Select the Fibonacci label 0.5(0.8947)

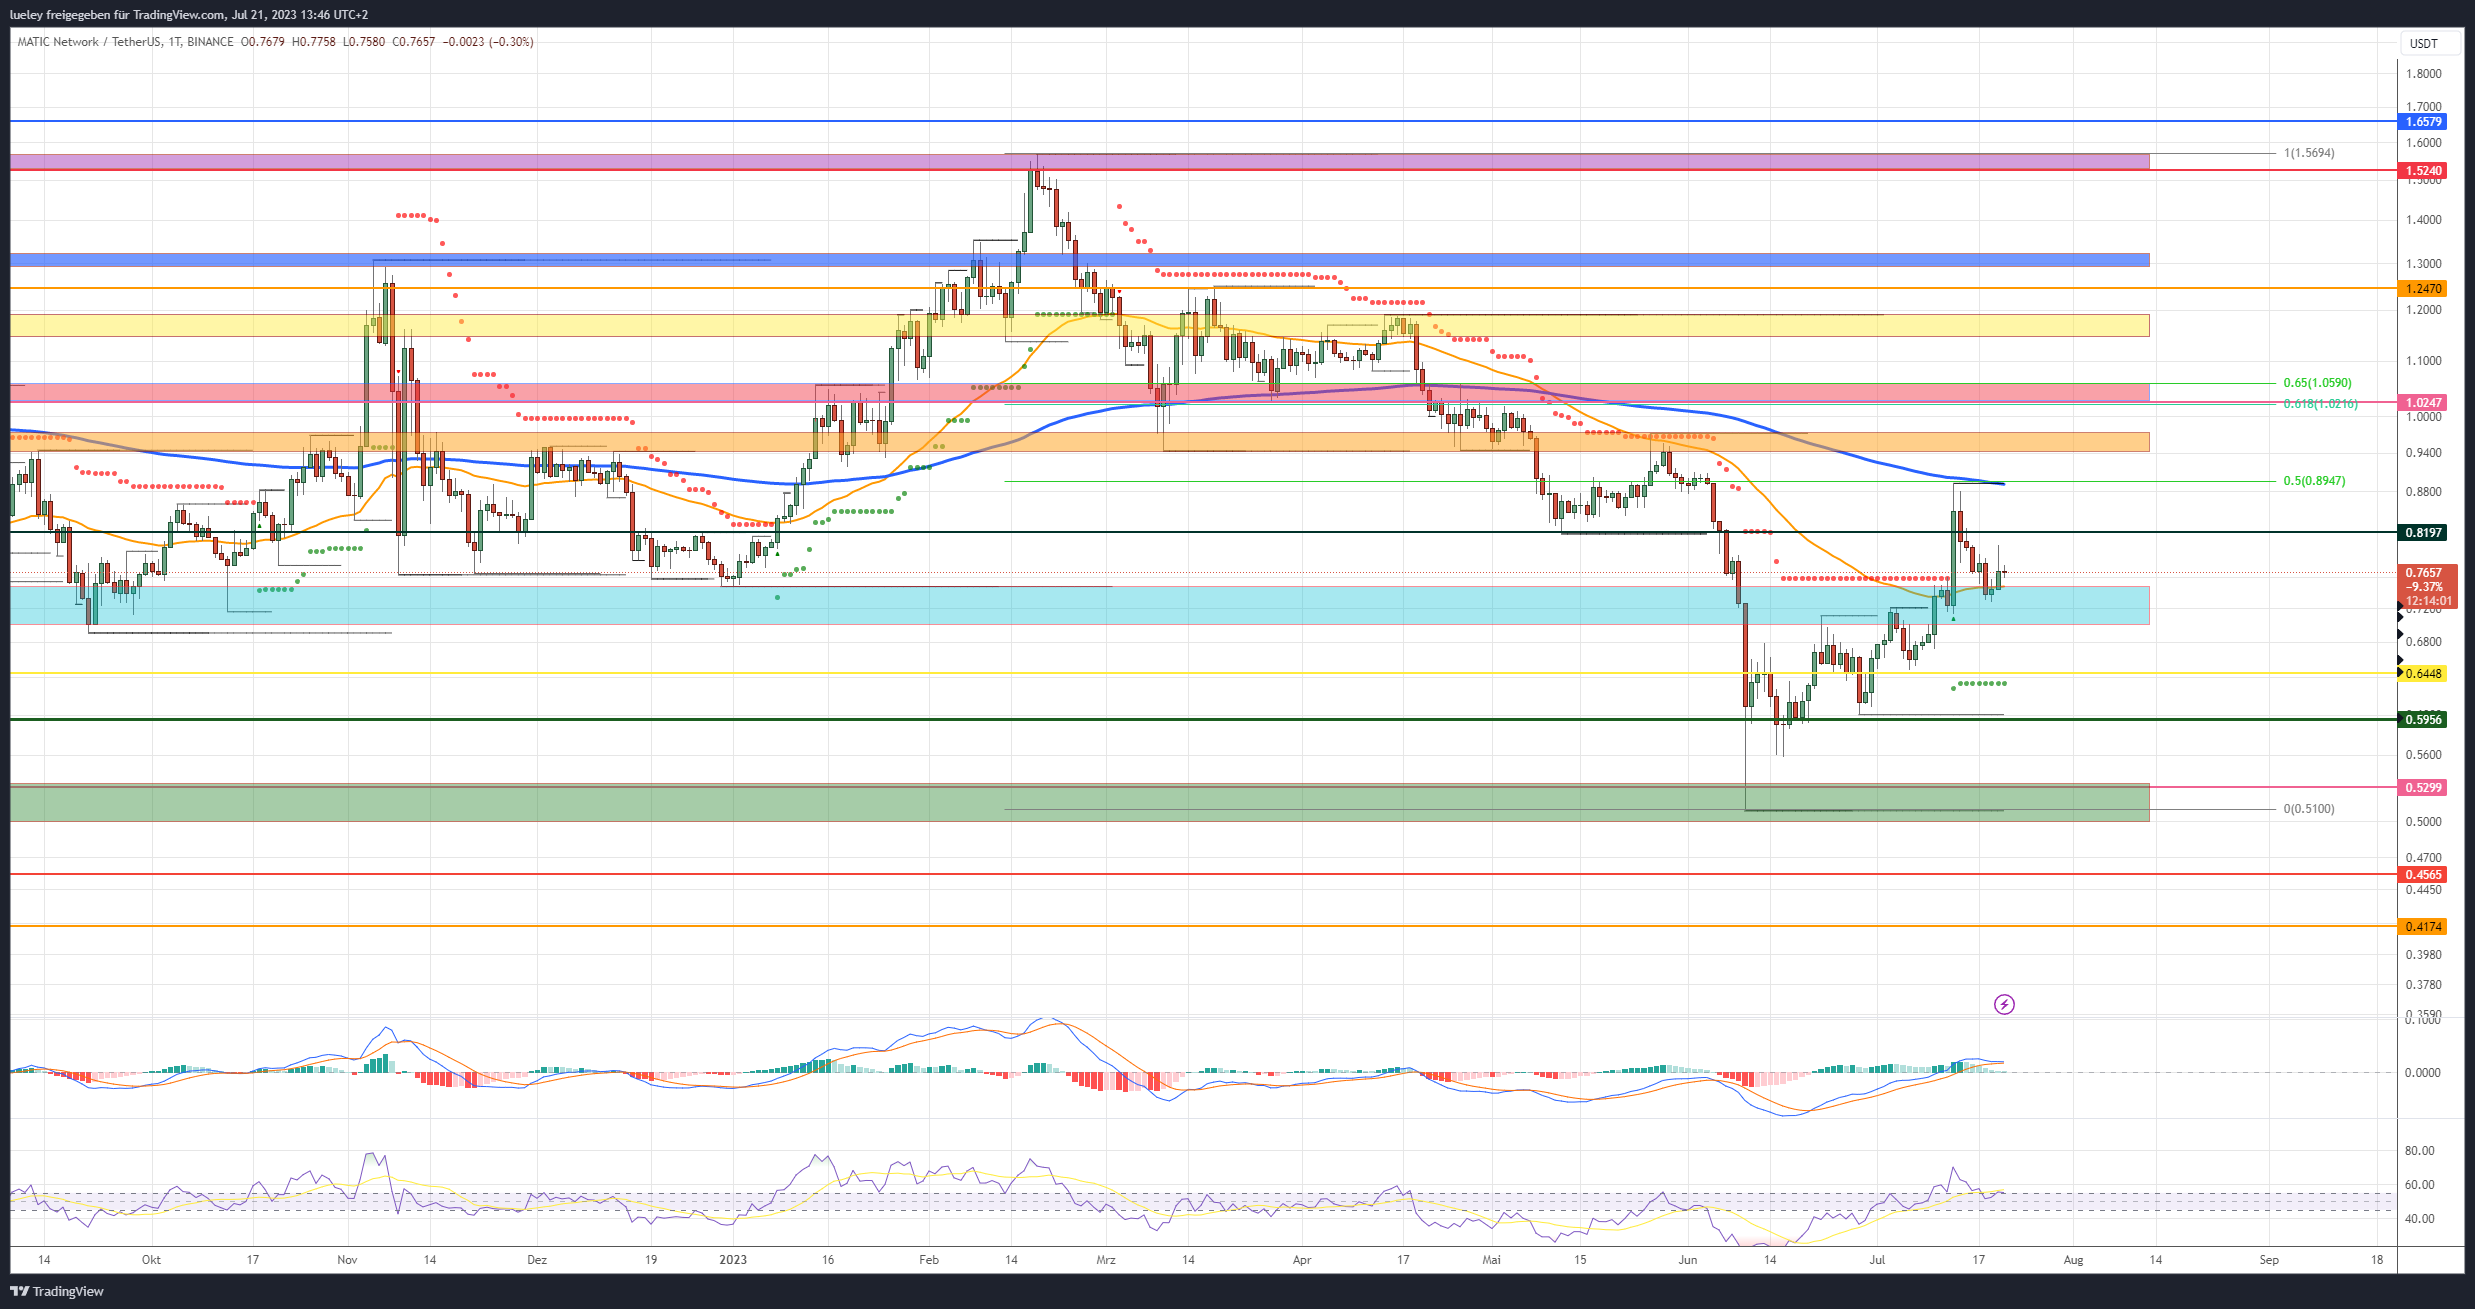click(2314, 481)
